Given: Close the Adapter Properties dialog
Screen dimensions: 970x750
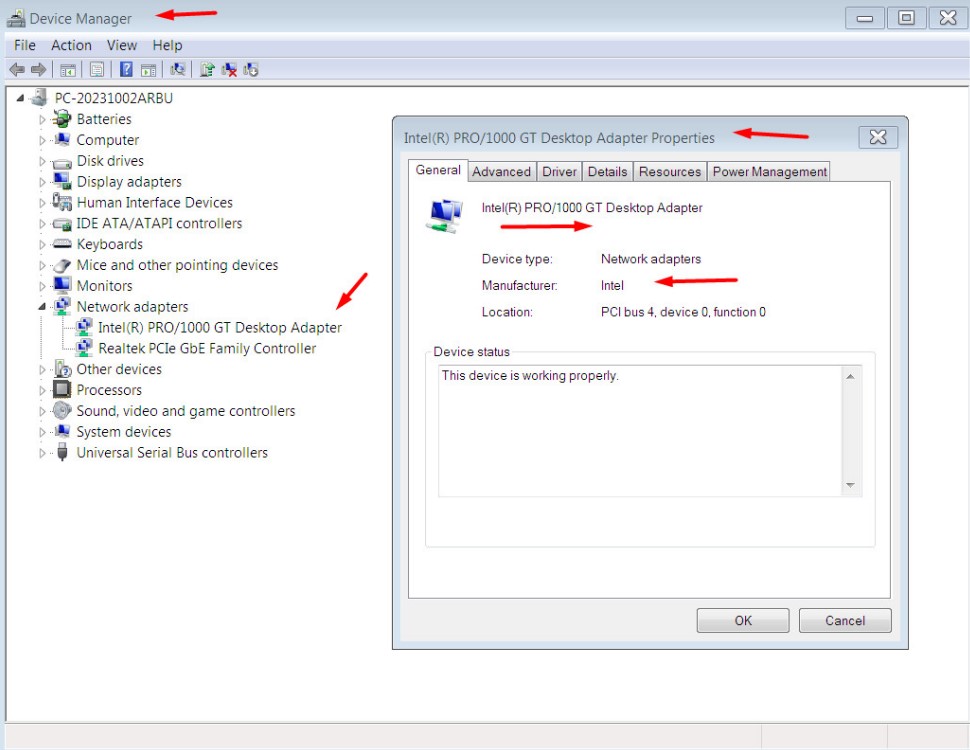Looking at the screenshot, I should click(878, 137).
